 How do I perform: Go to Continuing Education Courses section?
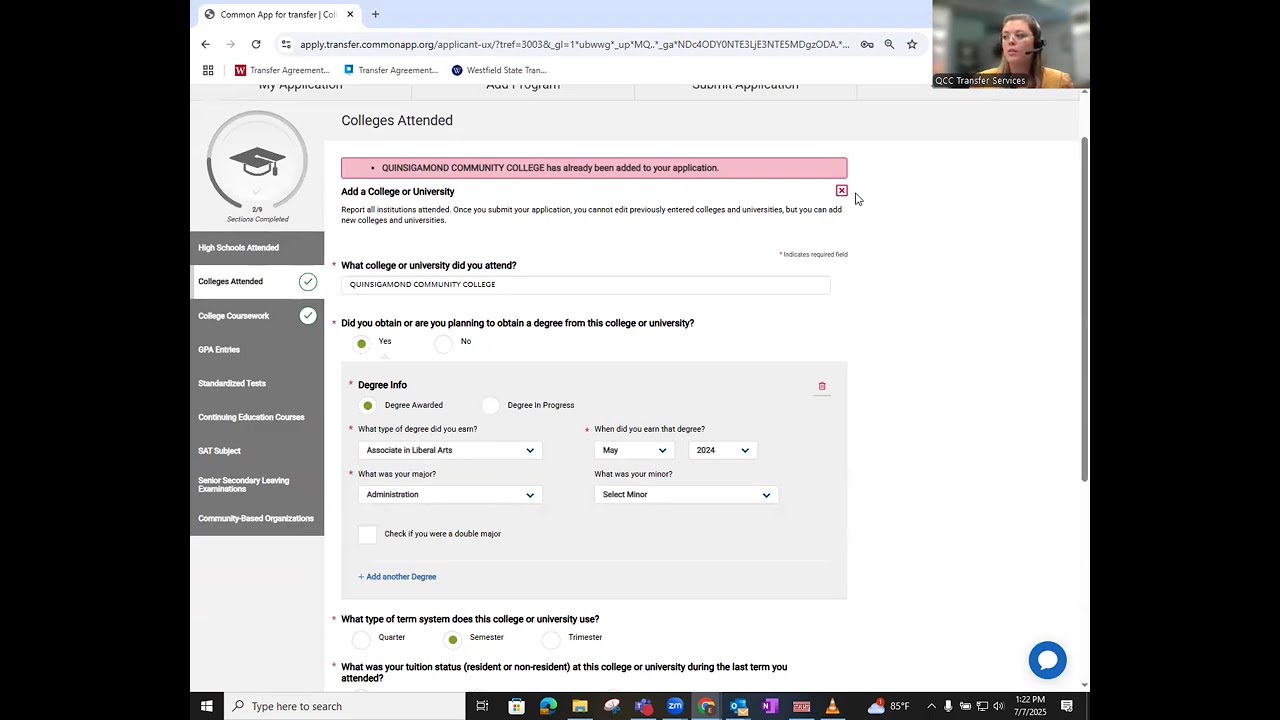(257, 417)
